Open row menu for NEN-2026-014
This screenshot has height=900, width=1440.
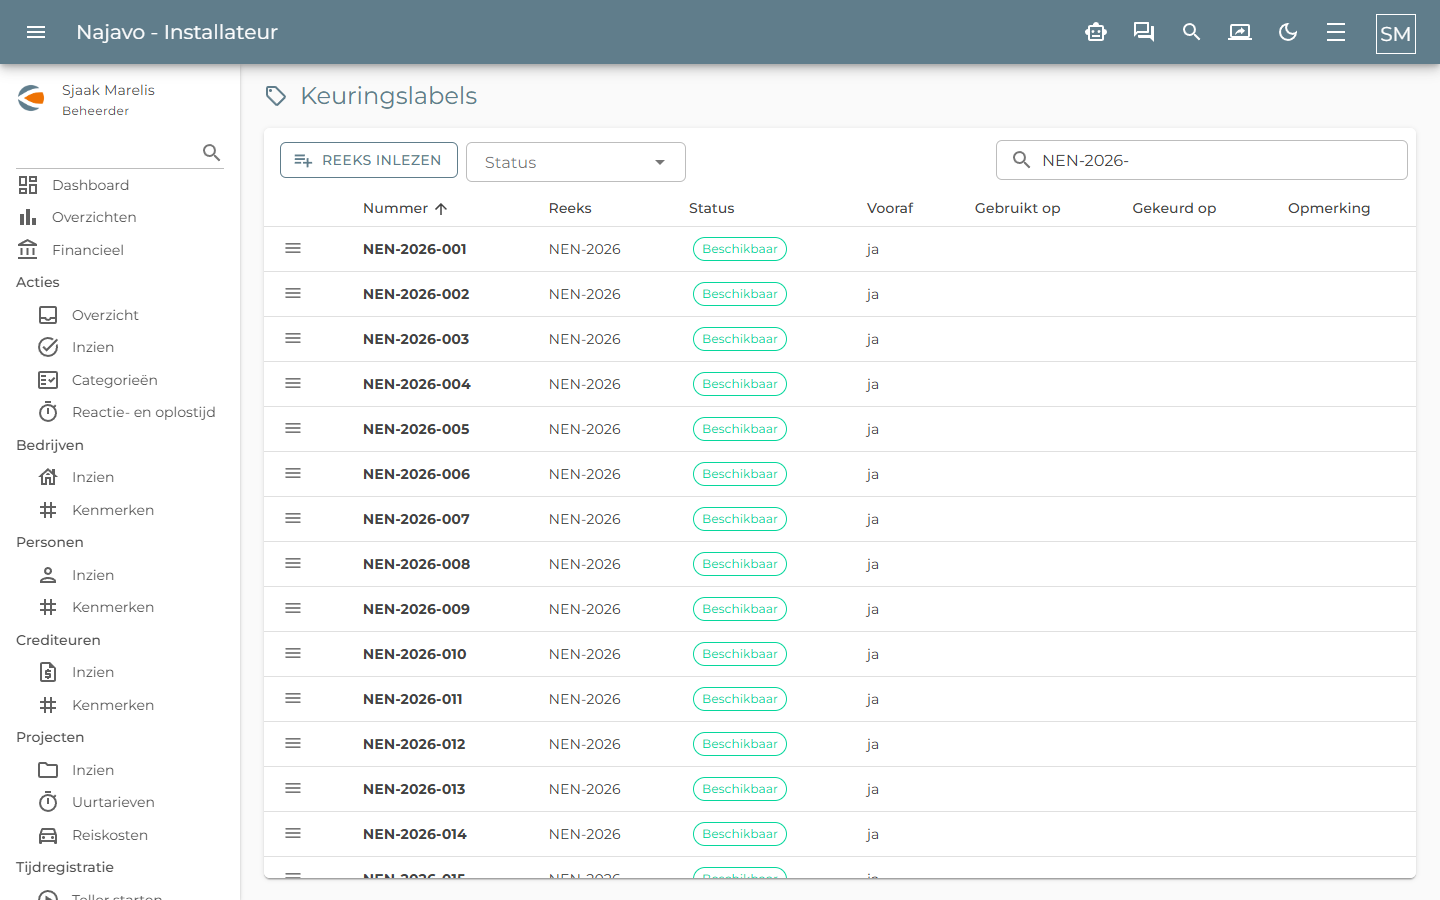pyautogui.click(x=293, y=833)
